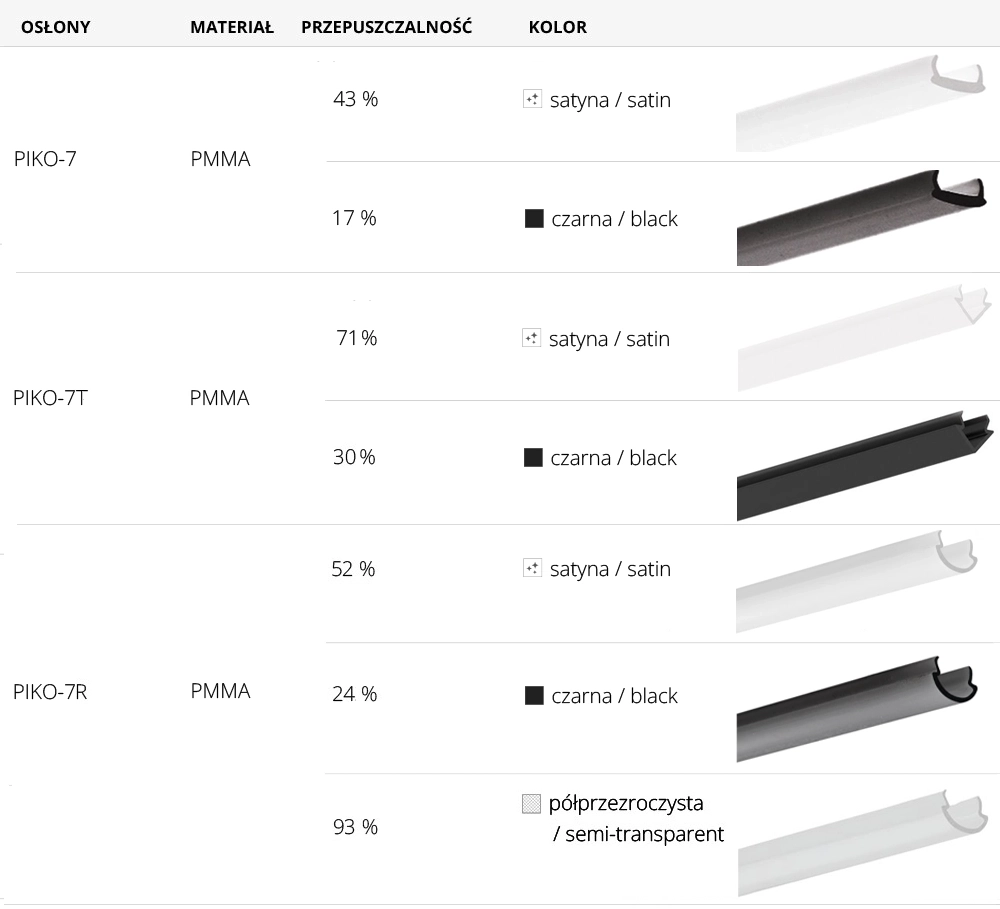The width and height of the screenshot is (1000, 909).
Task: Click the OSŁONY column header
Action: click(x=55, y=27)
